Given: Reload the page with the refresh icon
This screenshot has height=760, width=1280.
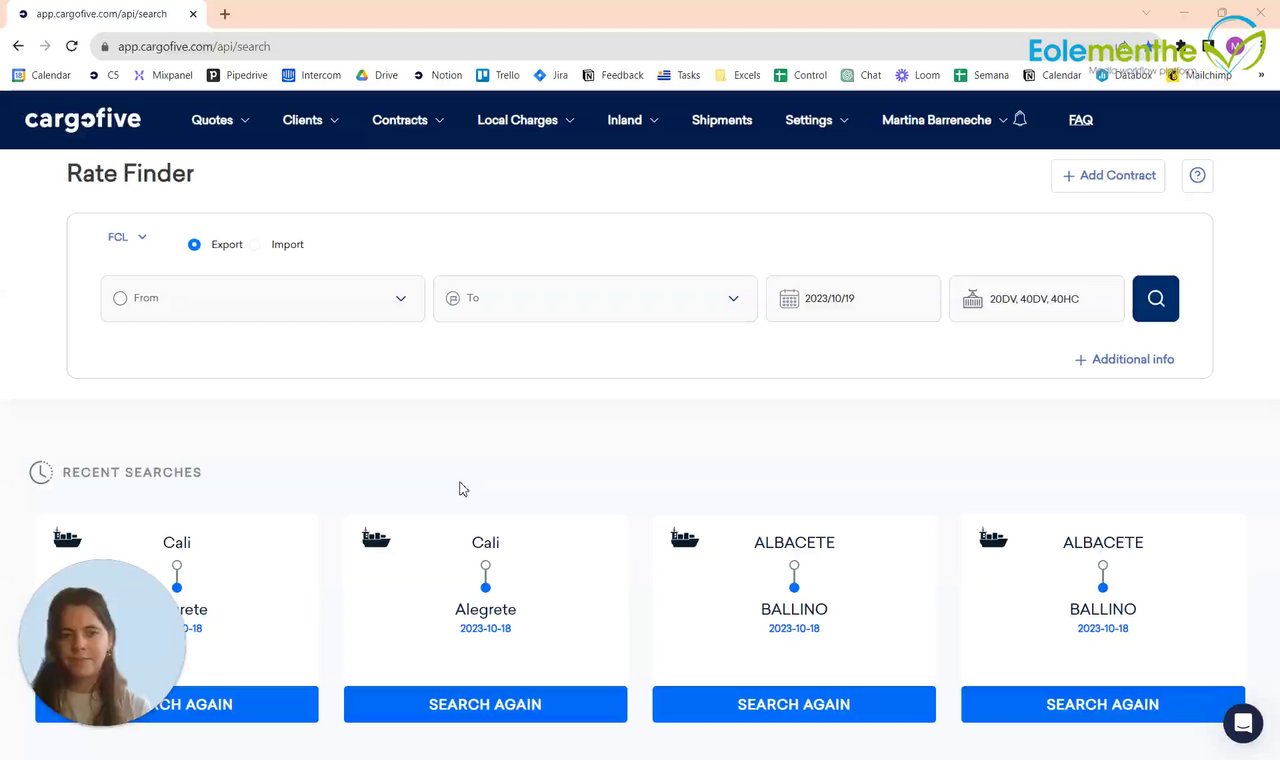Looking at the screenshot, I should pyautogui.click(x=72, y=46).
